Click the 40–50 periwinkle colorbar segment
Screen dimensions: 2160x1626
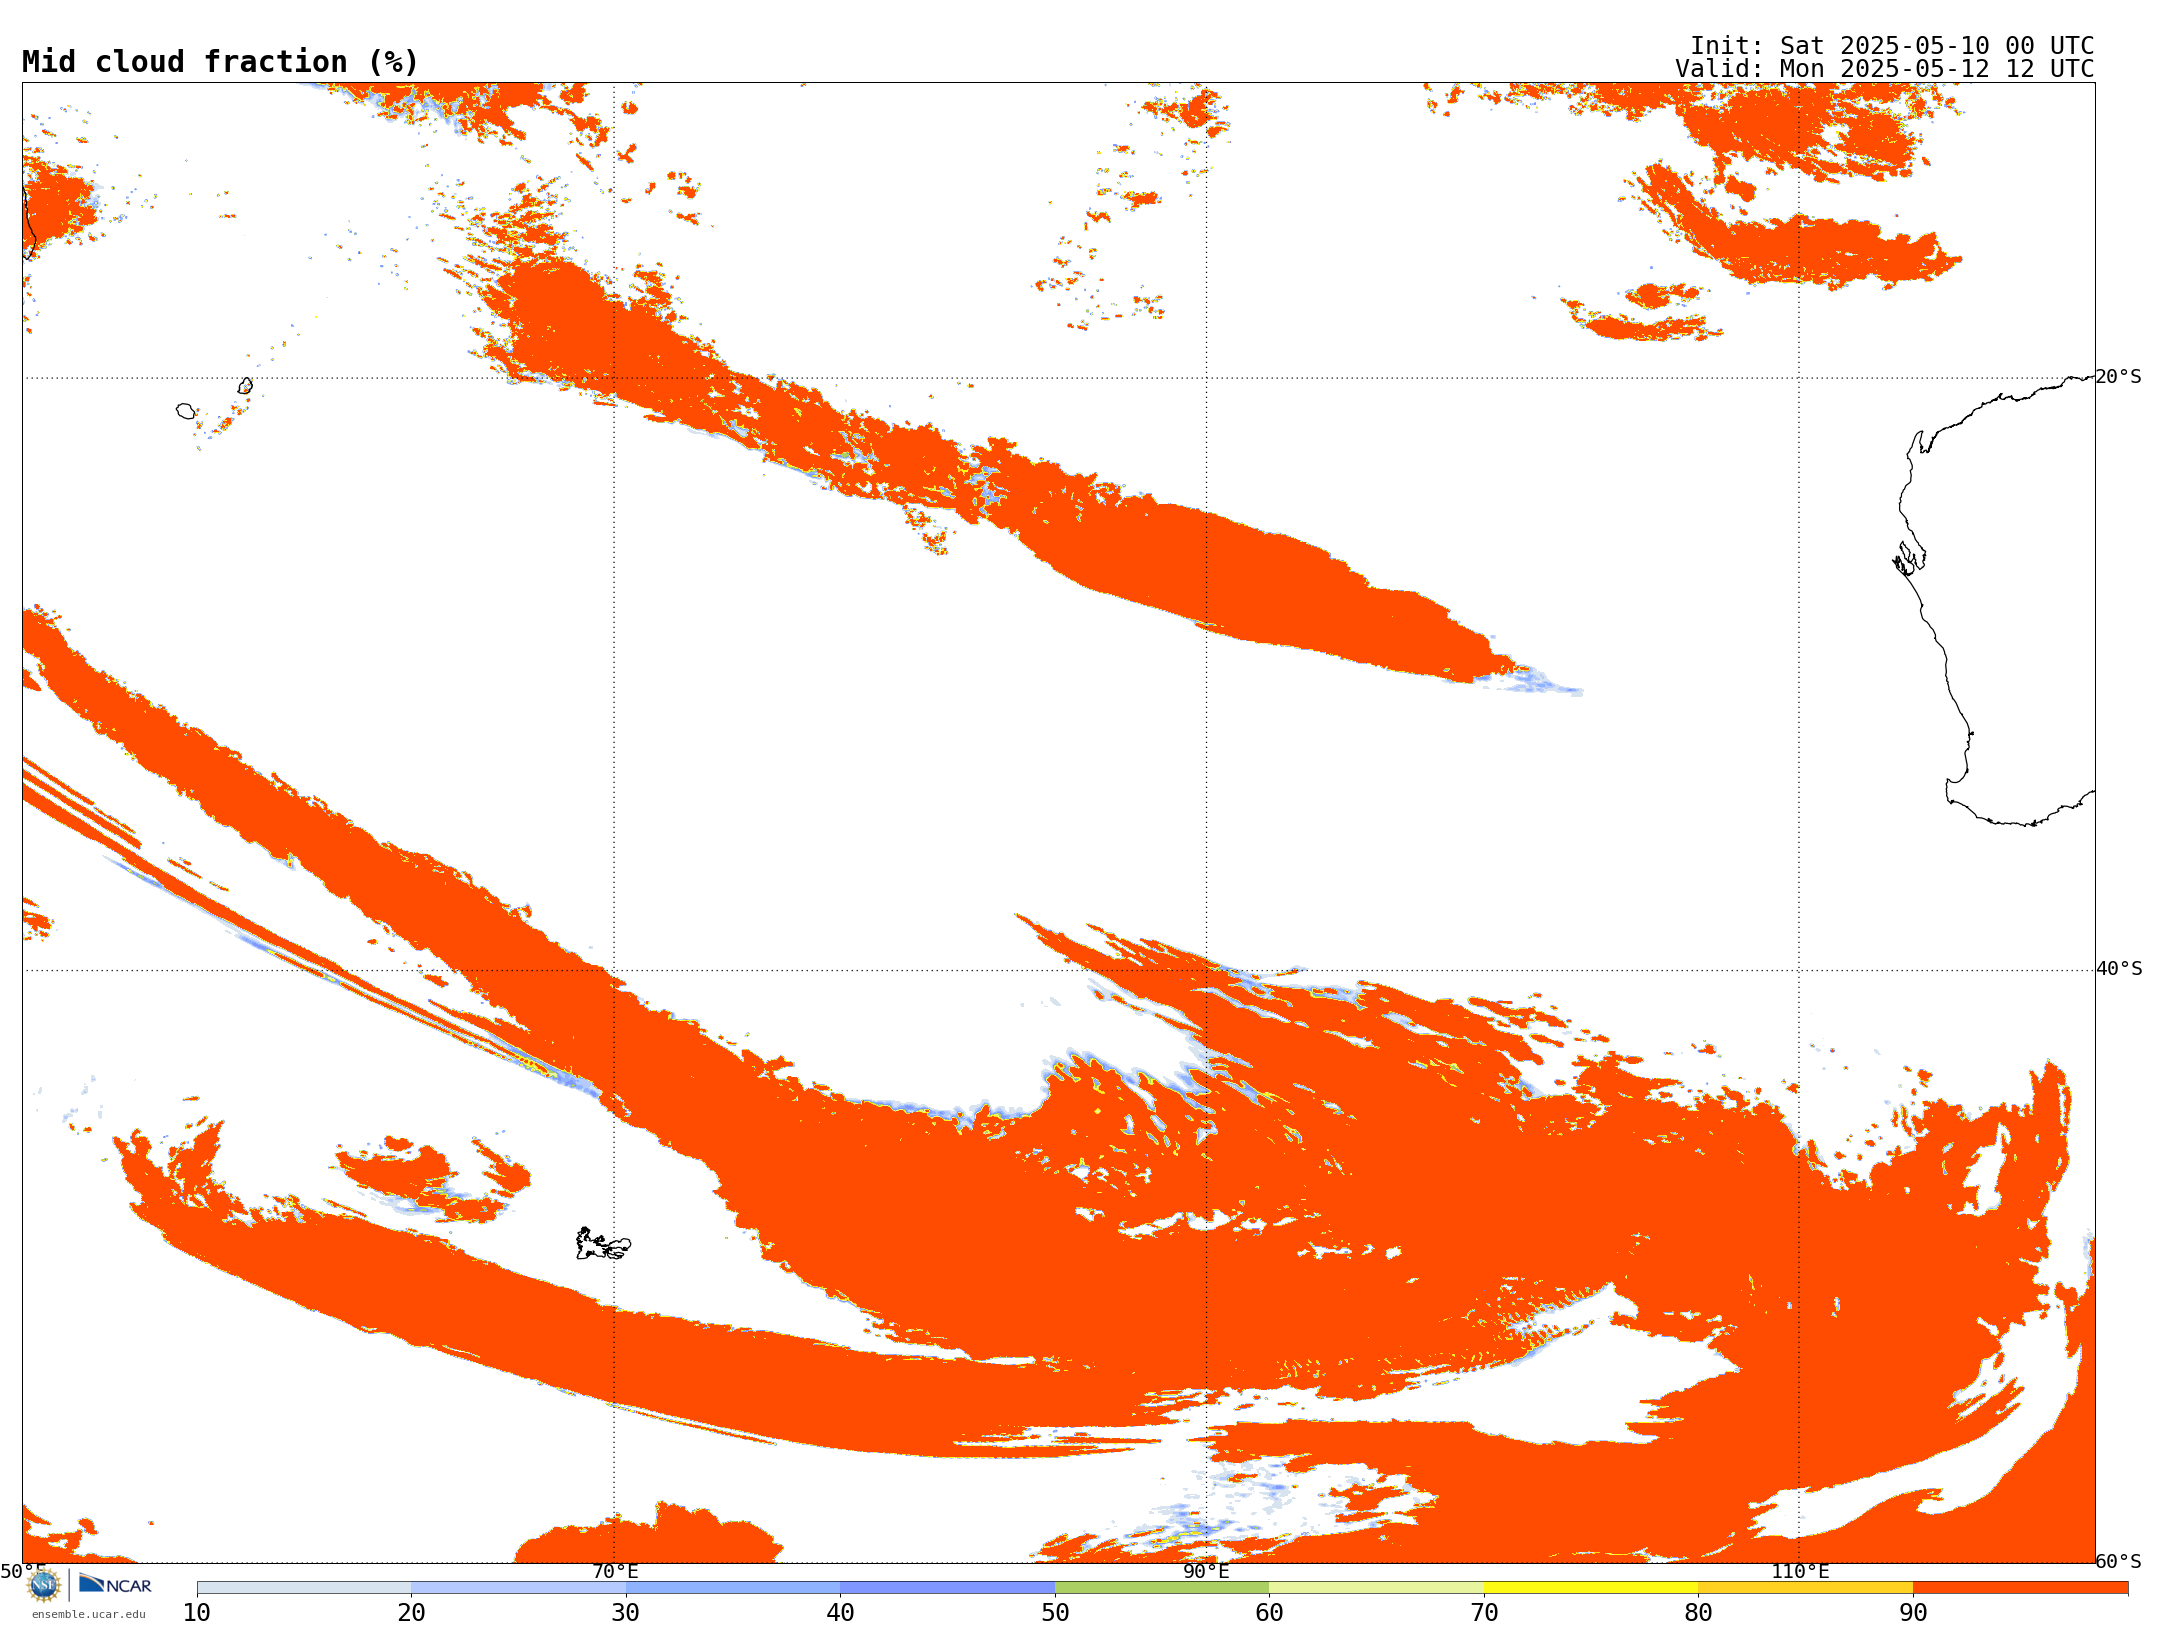pyautogui.click(x=947, y=1588)
